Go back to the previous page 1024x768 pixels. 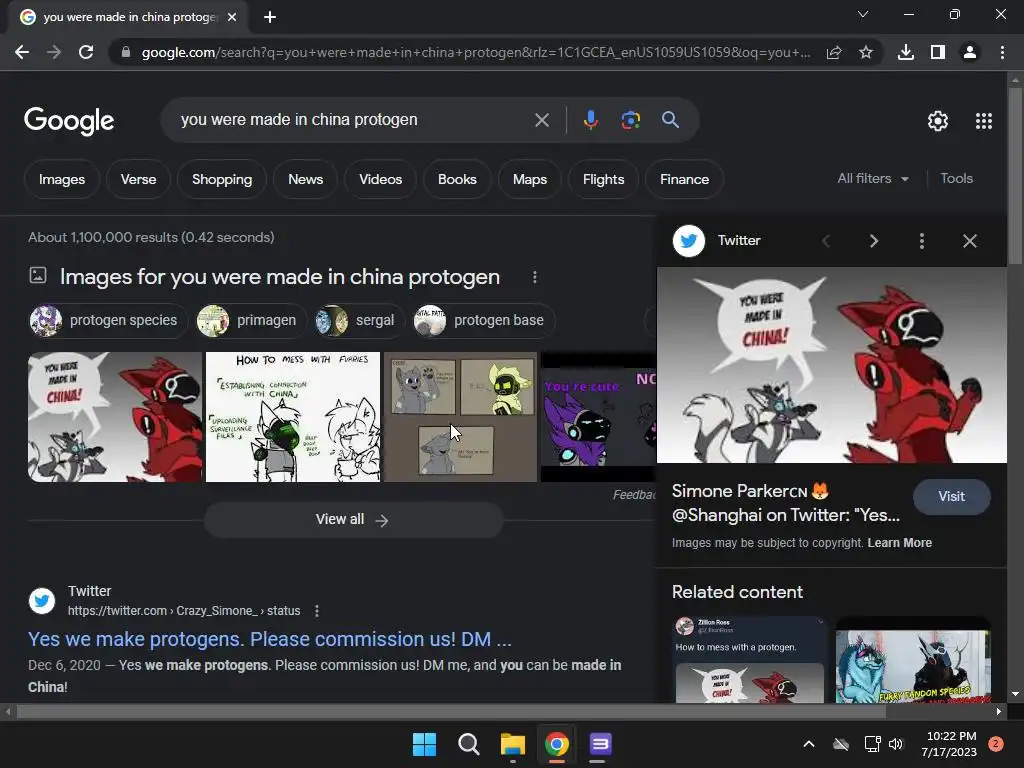pyautogui.click(x=22, y=52)
